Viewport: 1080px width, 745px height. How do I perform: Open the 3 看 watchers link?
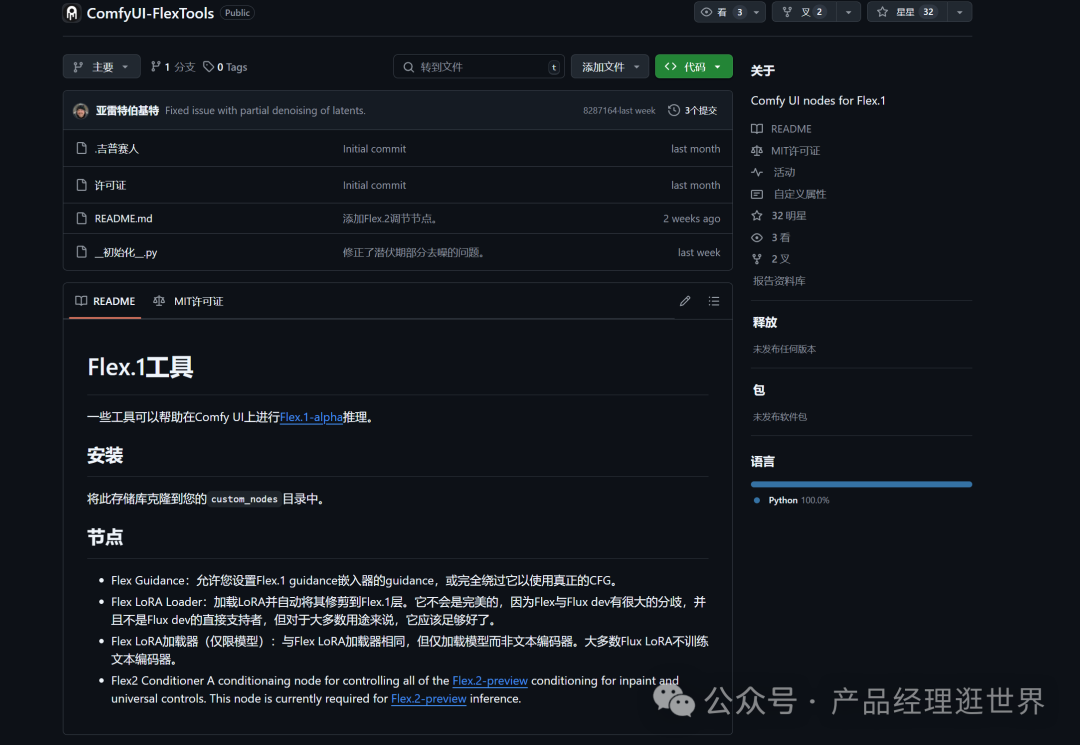tap(770, 238)
